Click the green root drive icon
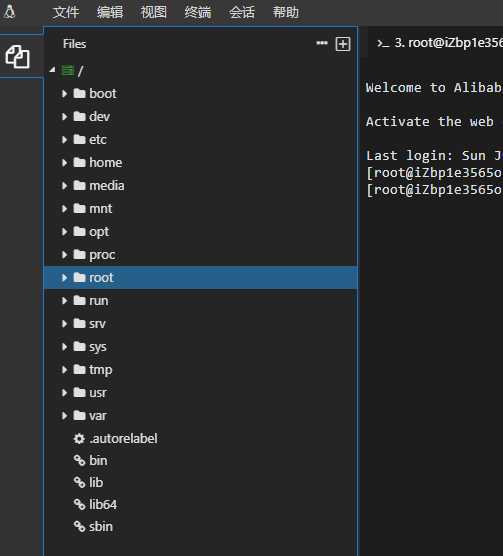Viewport: 503px width, 556px height. [67, 70]
